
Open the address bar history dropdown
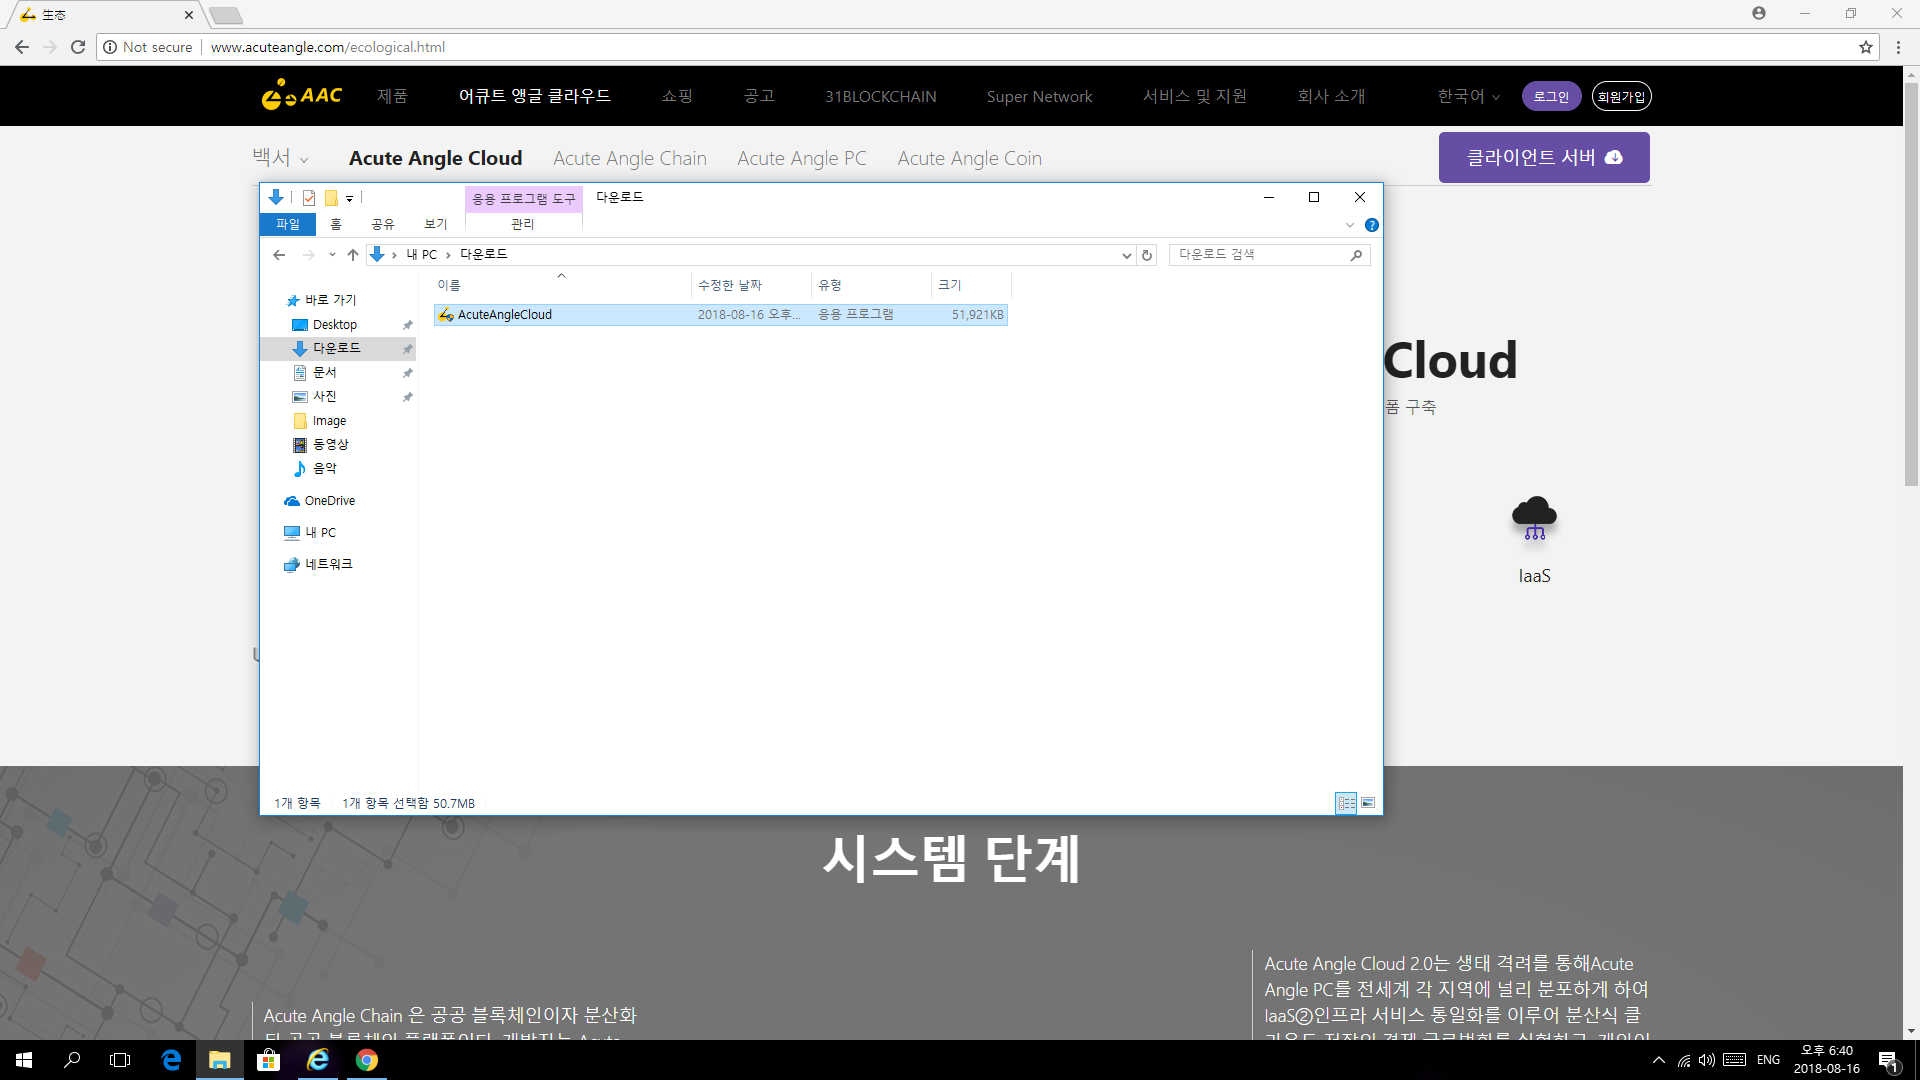(x=1127, y=255)
